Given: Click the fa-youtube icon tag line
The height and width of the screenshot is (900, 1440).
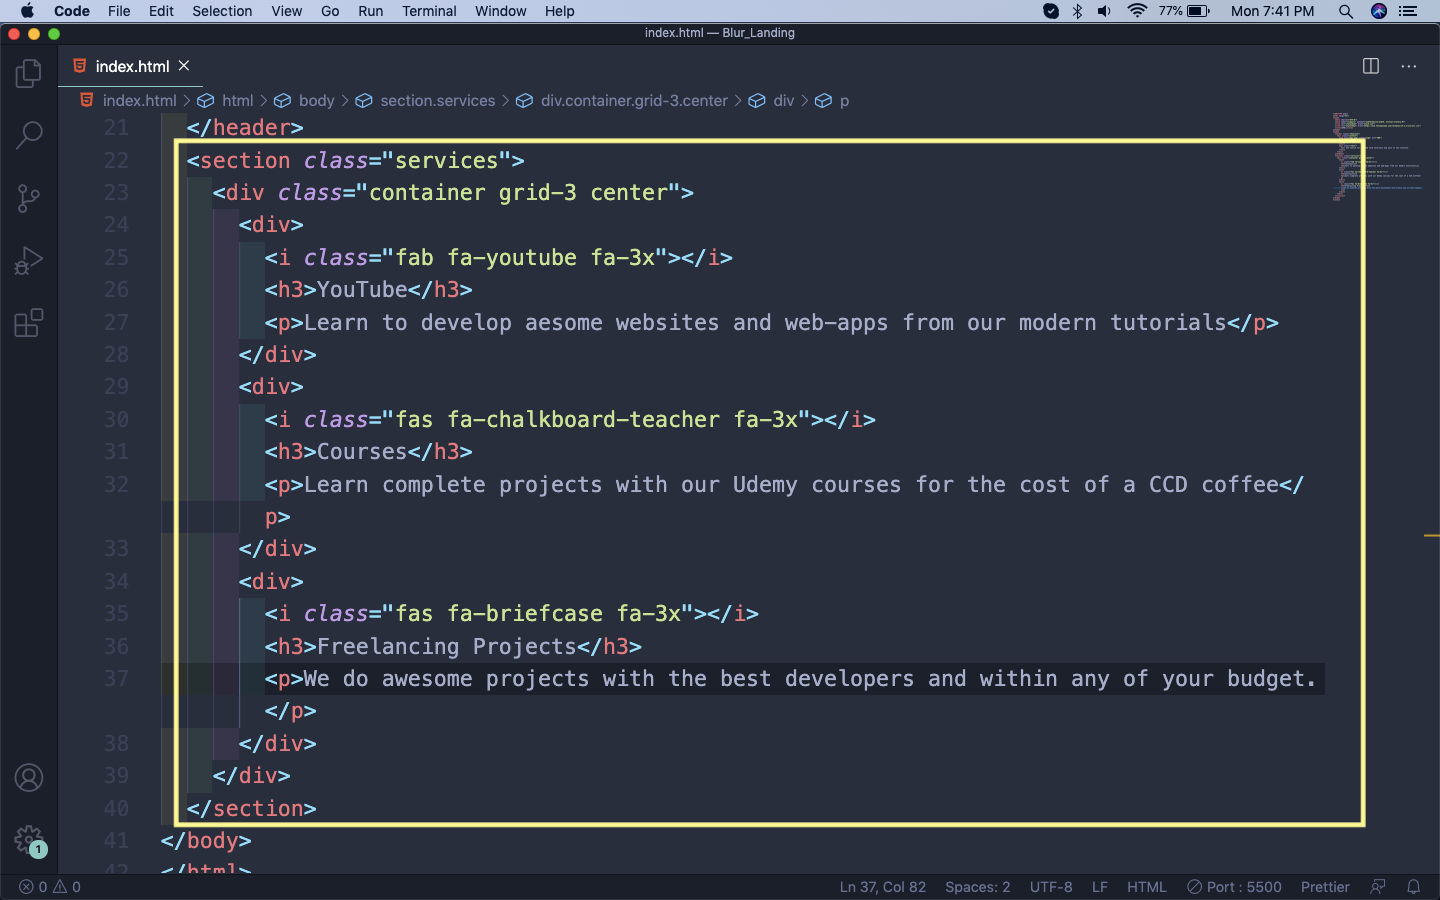Looking at the screenshot, I should 498,258.
